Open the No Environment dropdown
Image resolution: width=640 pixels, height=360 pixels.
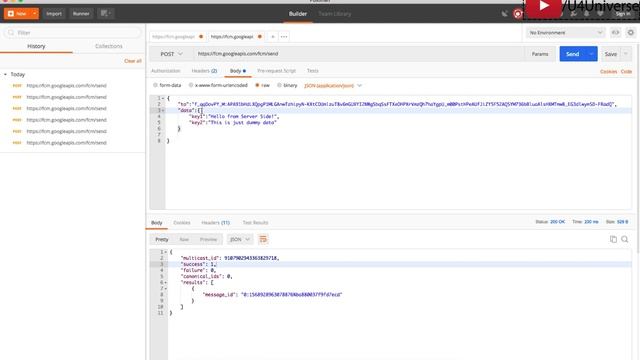pyautogui.click(x=565, y=33)
